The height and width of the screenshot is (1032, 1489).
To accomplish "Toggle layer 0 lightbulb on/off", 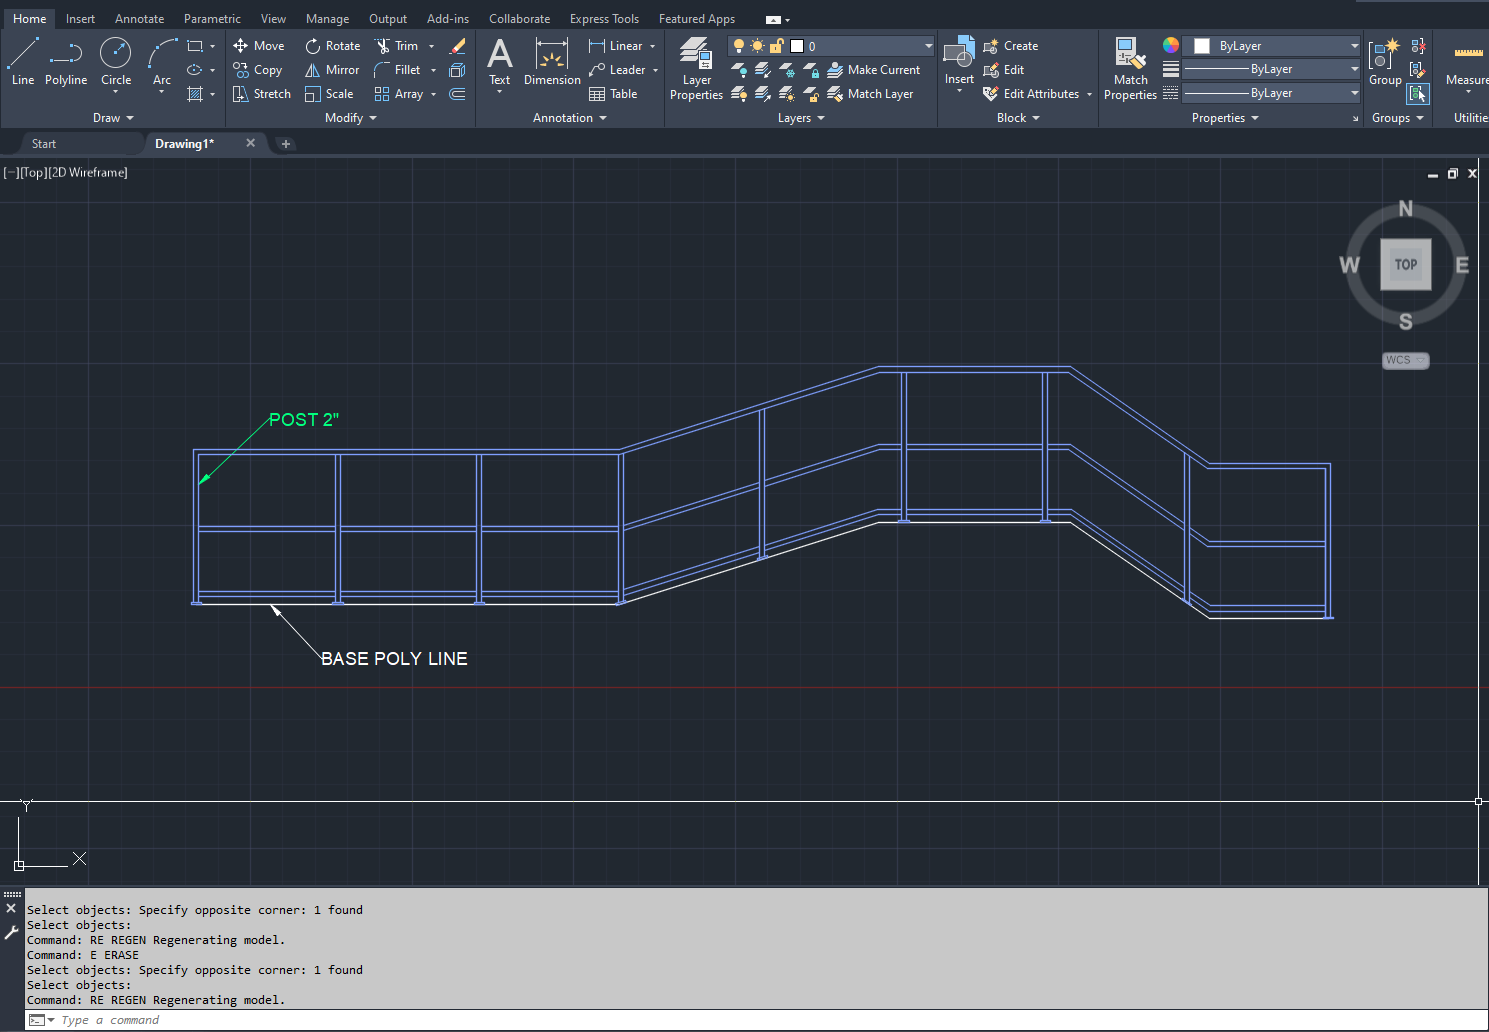I will click(739, 46).
